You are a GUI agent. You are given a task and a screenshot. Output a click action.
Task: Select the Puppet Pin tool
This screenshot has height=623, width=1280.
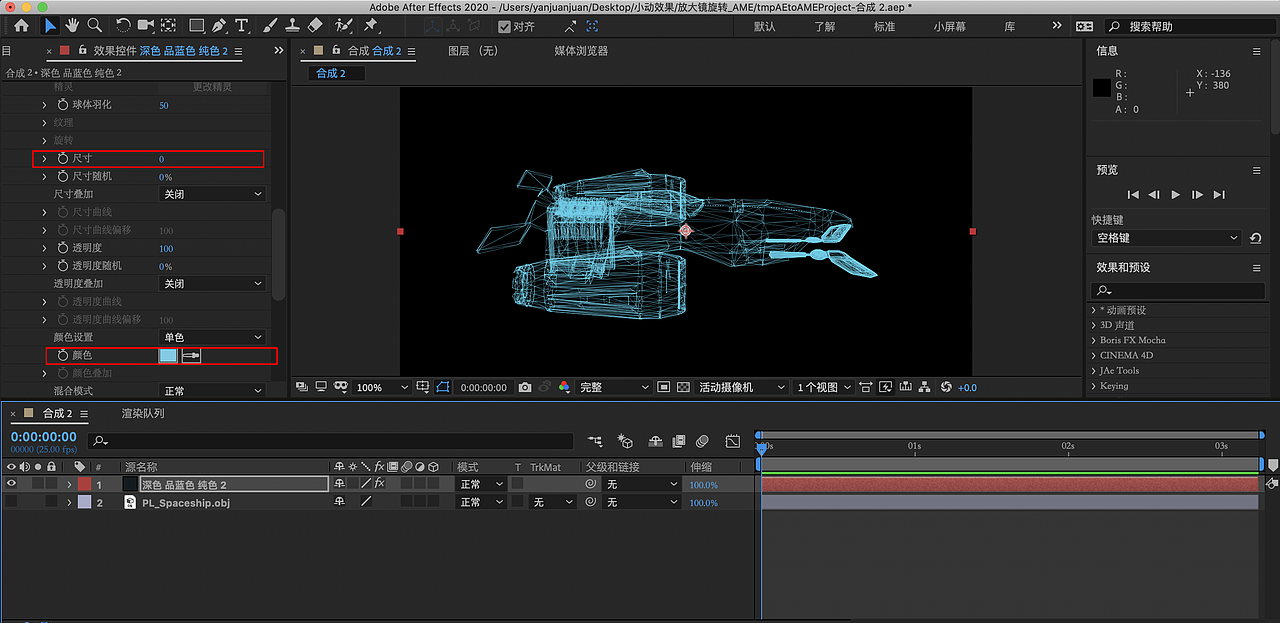pos(371,26)
